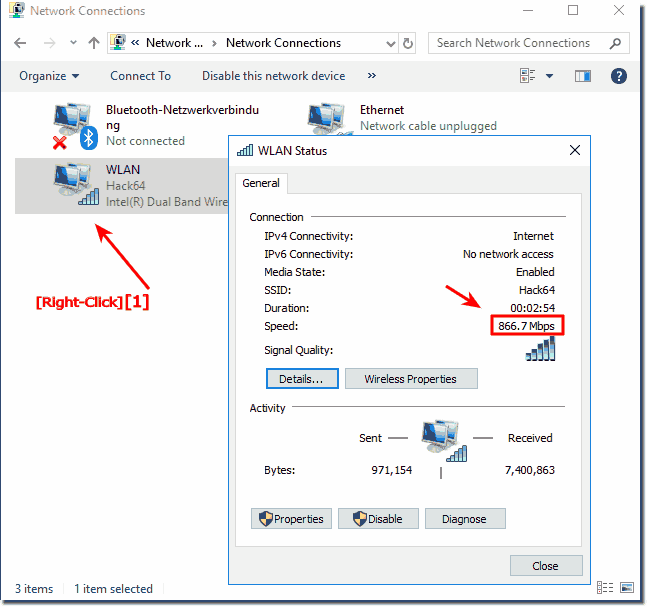Click the received bytes 7,400,863 value
The width and height of the screenshot is (647, 607).
point(530,470)
